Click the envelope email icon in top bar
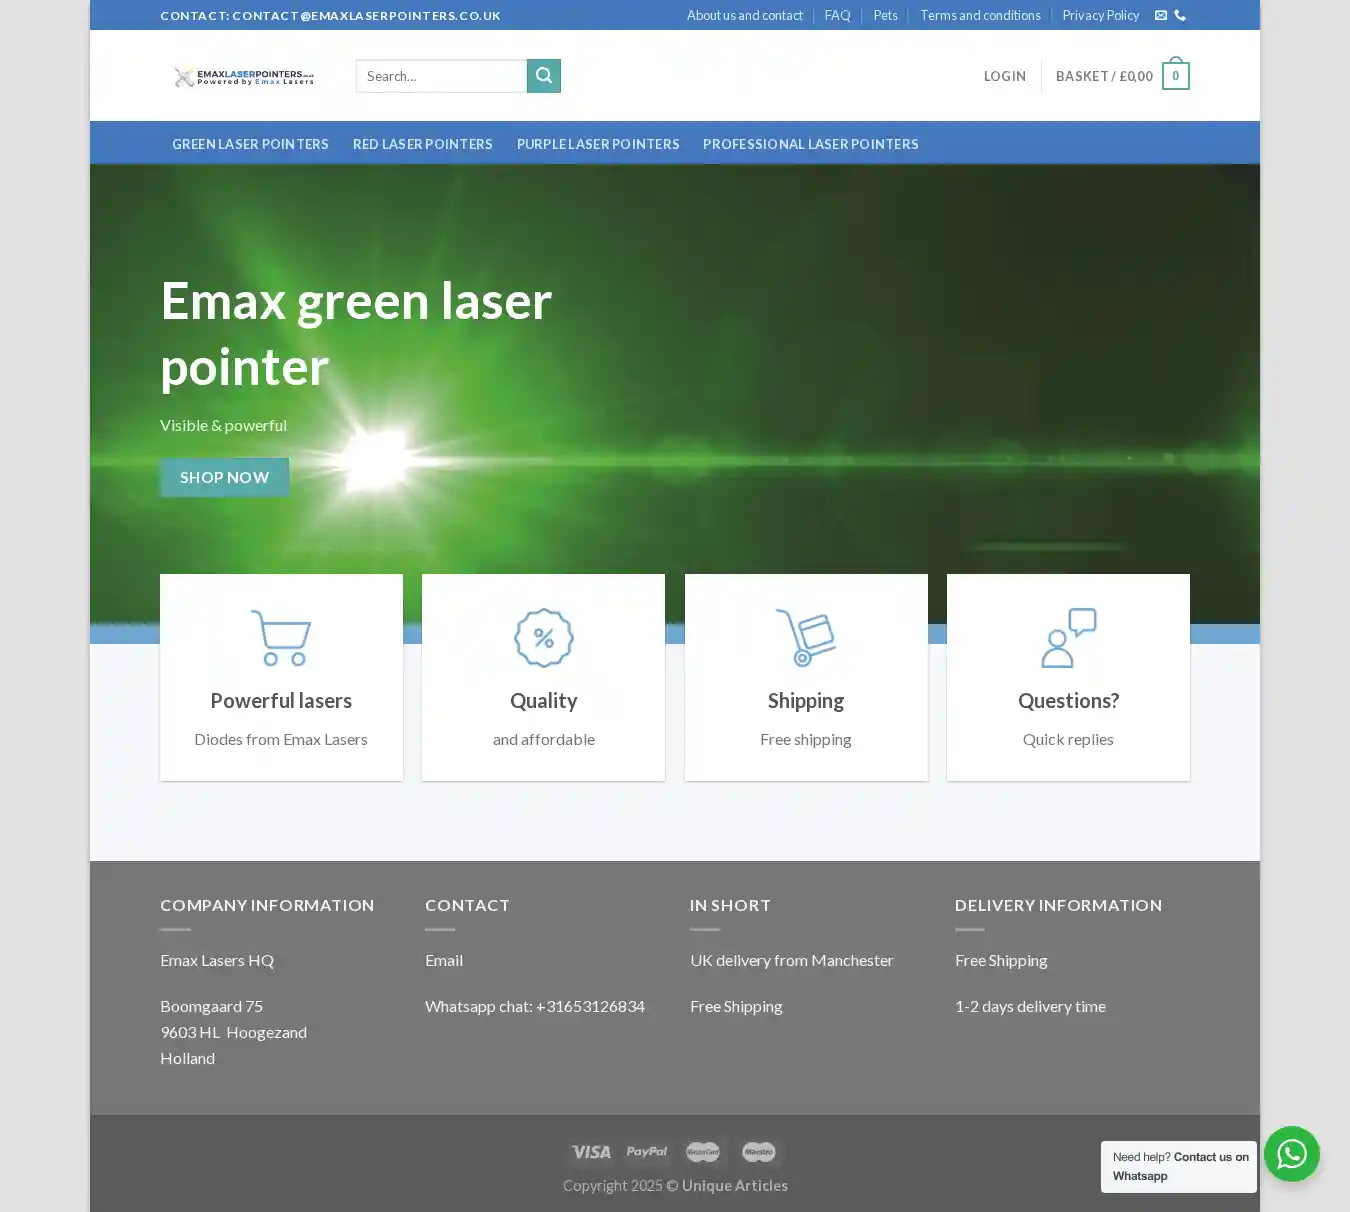The image size is (1350, 1212). click(x=1160, y=16)
